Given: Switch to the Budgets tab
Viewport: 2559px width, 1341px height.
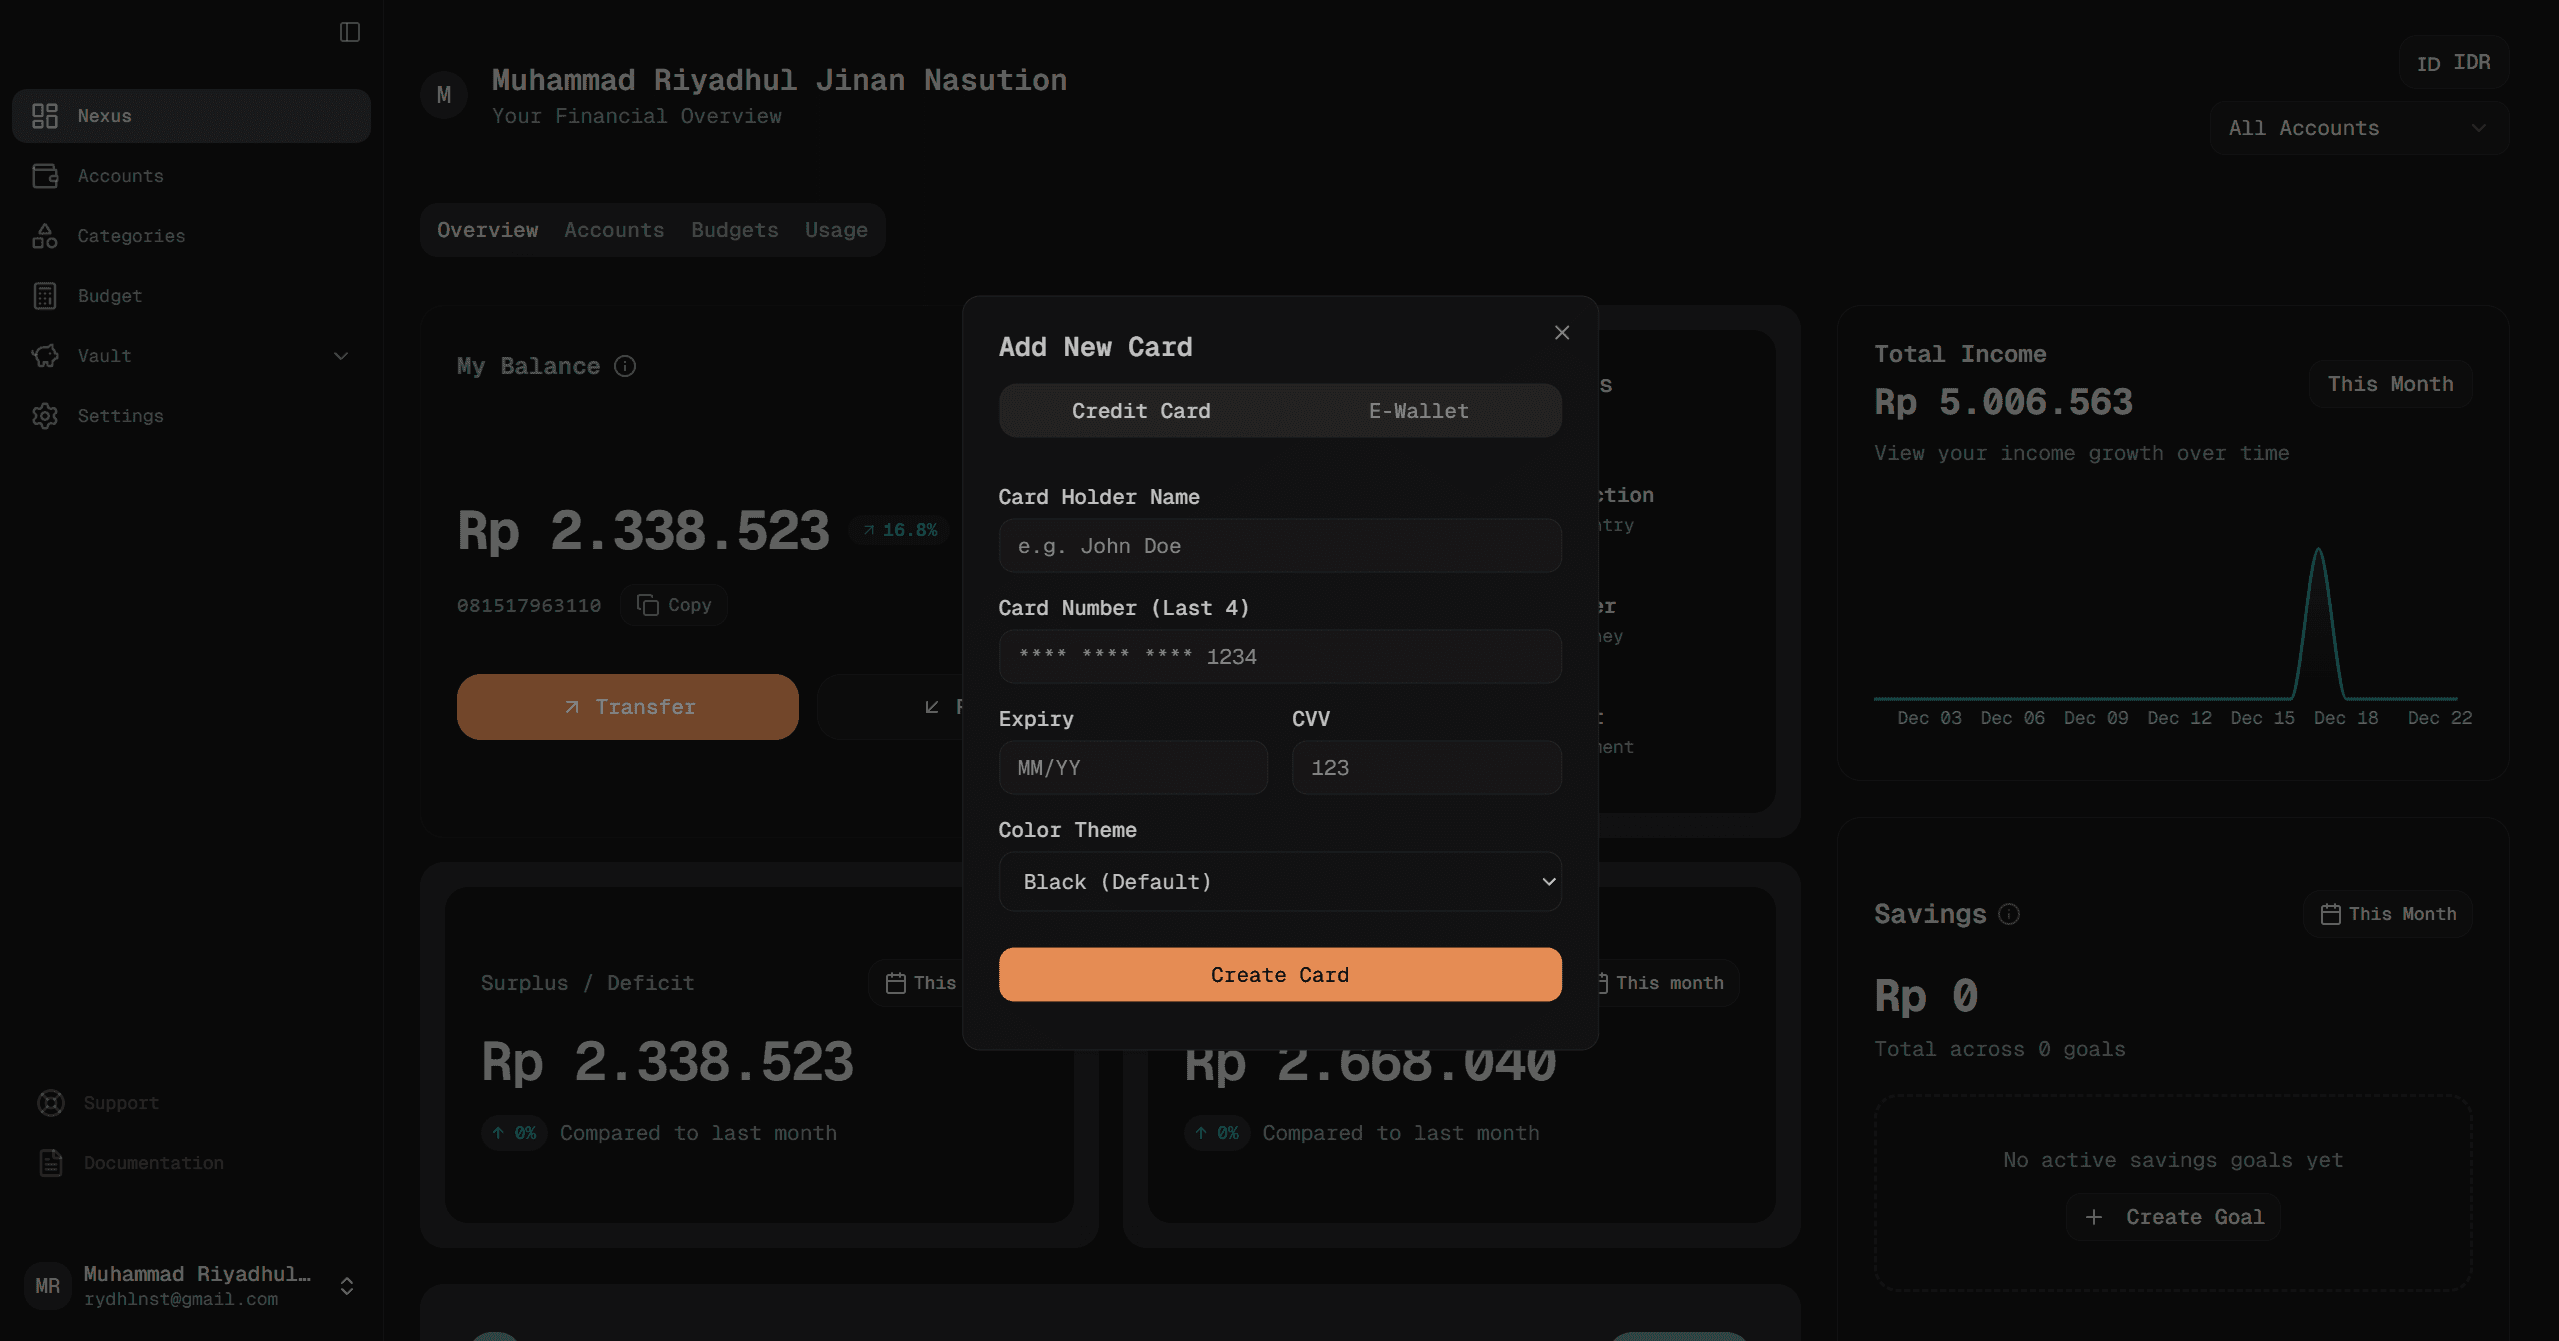Looking at the screenshot, I should pyautogui.click(x=734, y=230).
